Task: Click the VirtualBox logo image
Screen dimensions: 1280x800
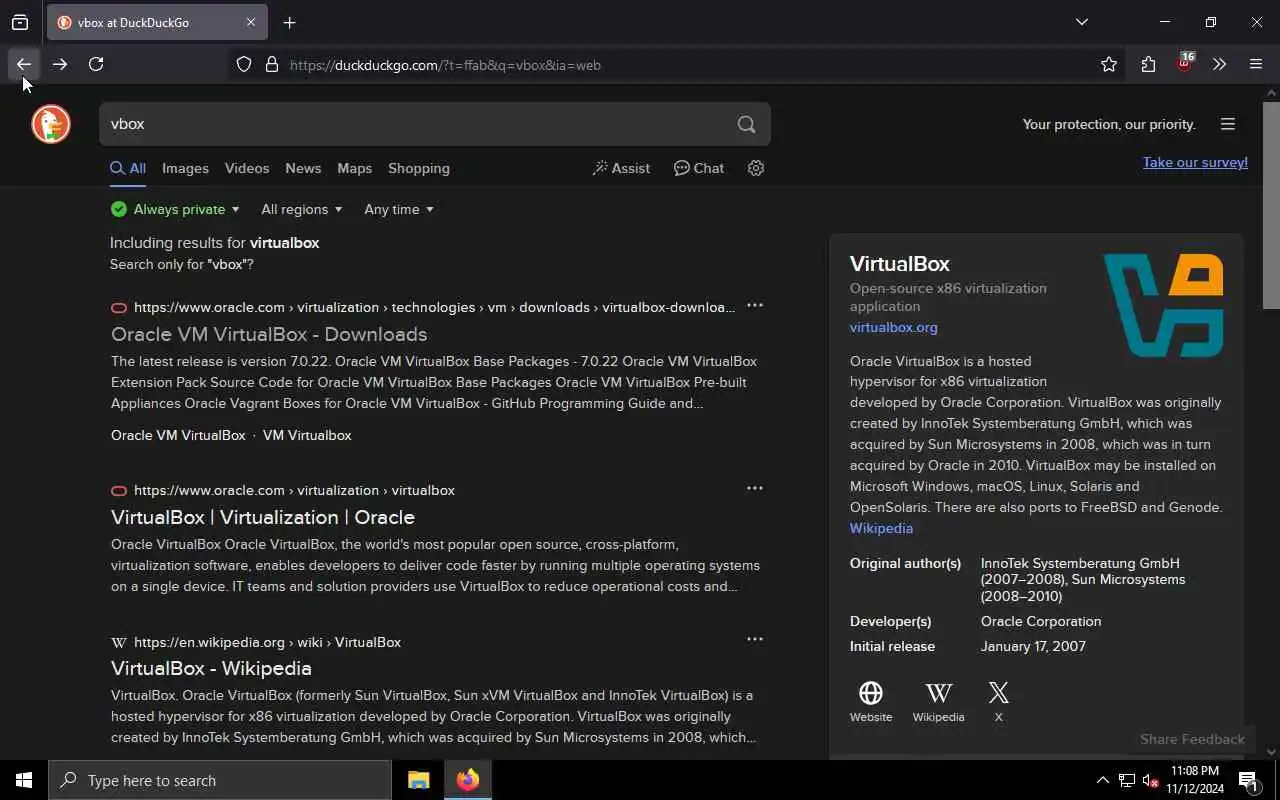Action: [x=1163, y=305]
